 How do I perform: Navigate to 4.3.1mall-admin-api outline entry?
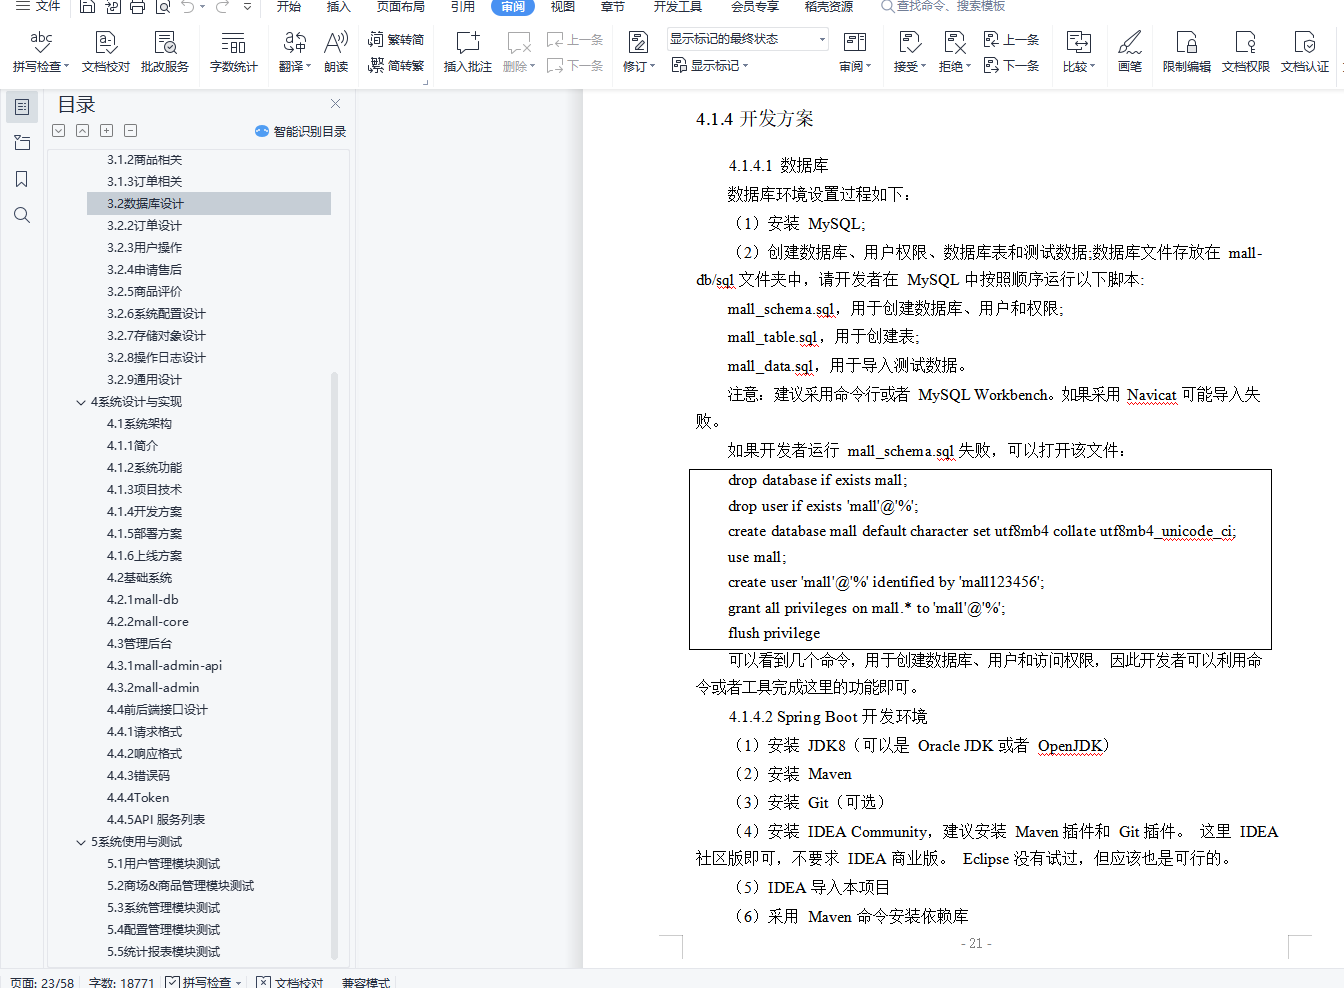click(x=165, y=666)
